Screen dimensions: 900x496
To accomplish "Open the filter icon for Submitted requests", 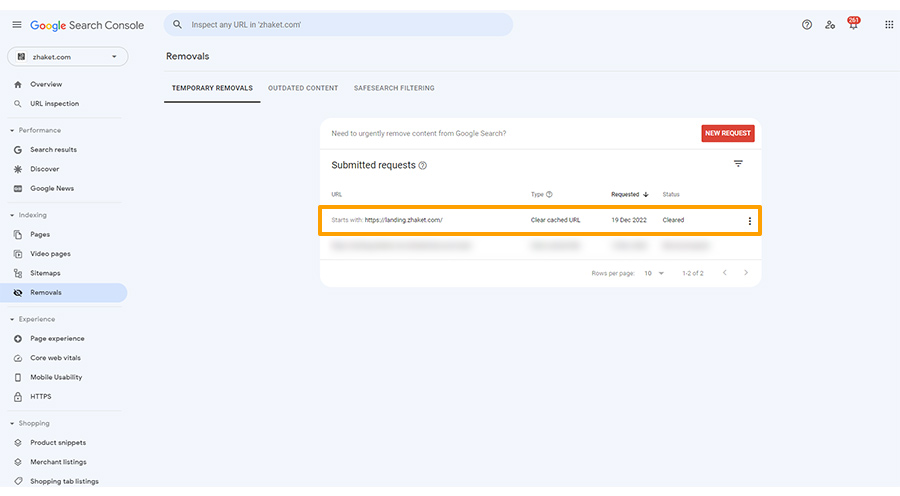I will tap(738, 164).
